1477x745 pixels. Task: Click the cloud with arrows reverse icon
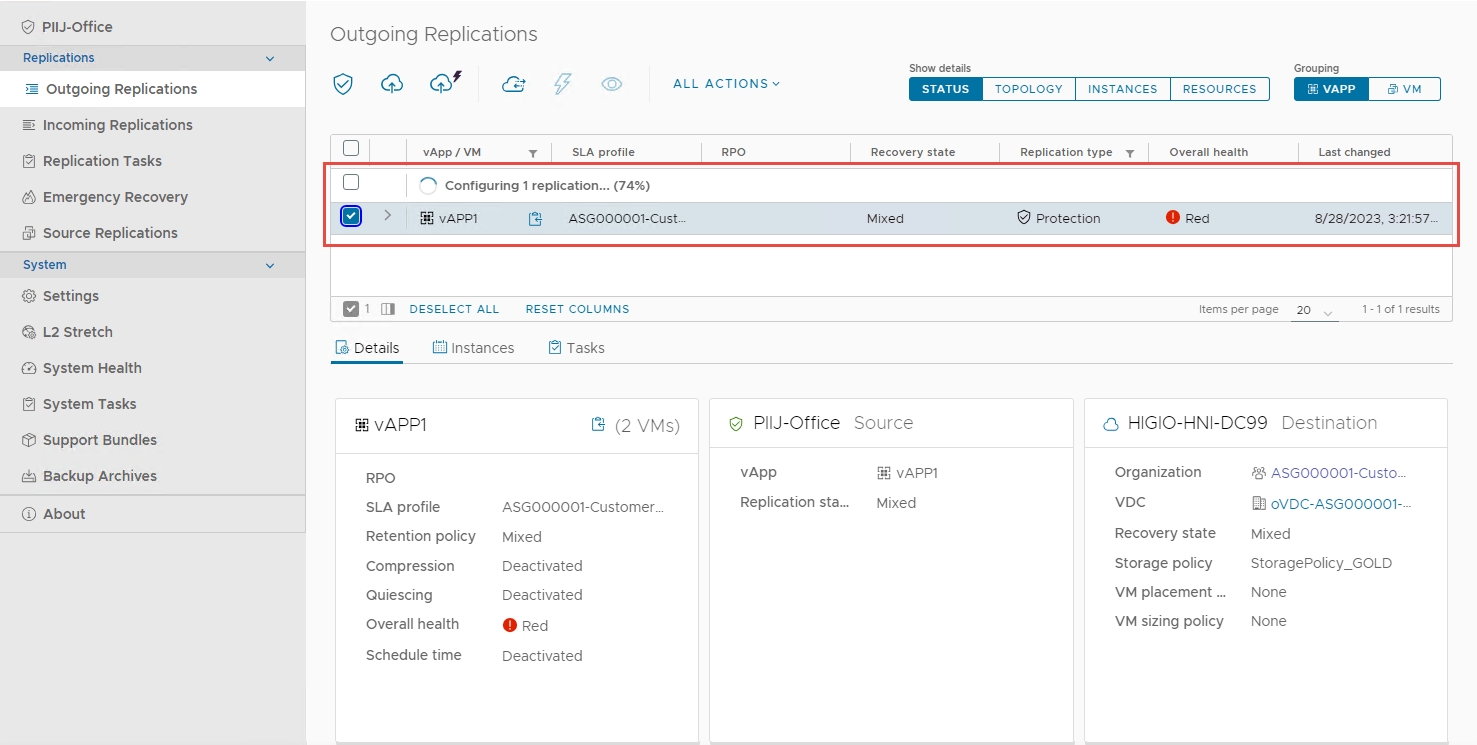point(513,84)
